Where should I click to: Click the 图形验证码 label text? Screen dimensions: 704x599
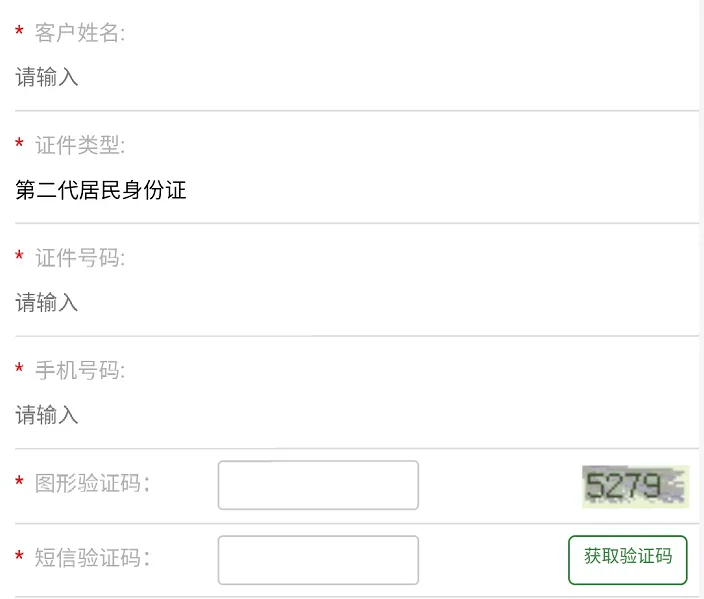(x=92, y=484)
